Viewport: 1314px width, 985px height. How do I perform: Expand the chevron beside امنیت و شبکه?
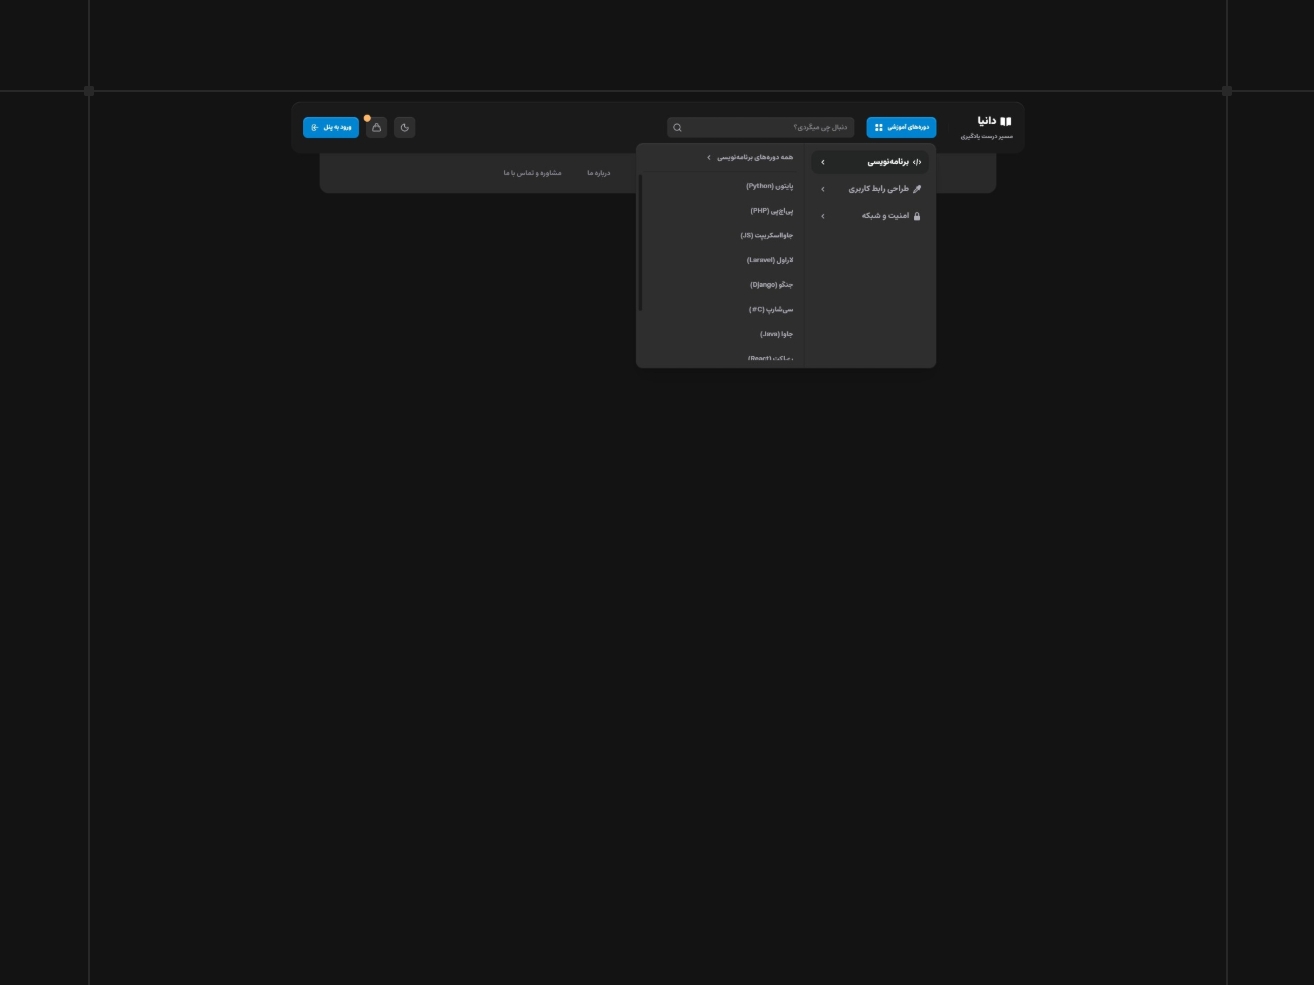[823, 216]
